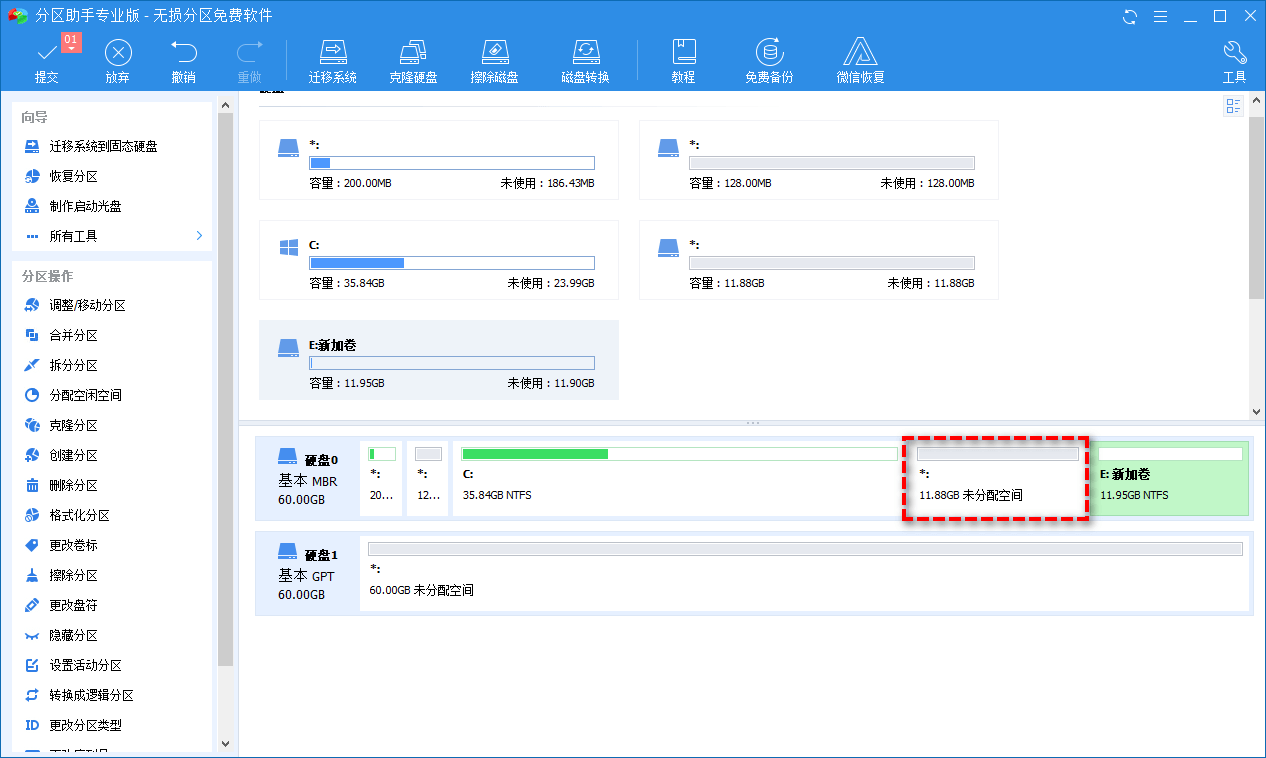
Task: Click the 提交 (commit) checkmark icon
Action: (x=46, y=53)
